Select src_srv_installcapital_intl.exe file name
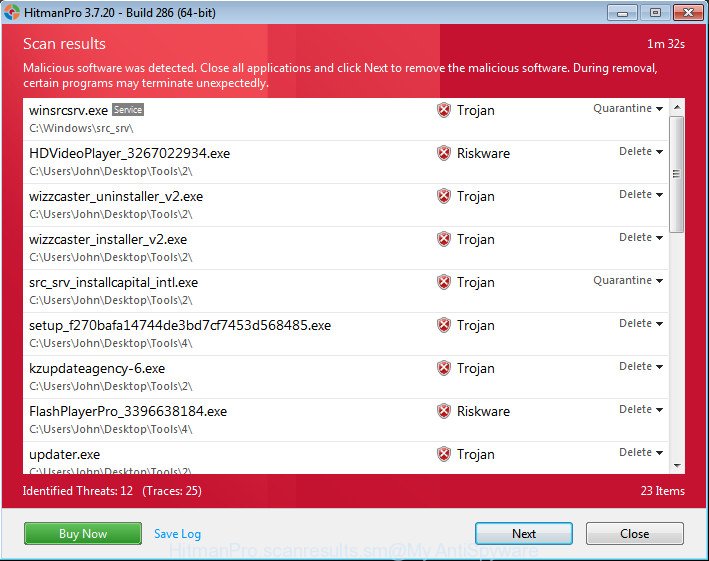The height and width of the screenshot is (561, 709). (x=113, y=283)
